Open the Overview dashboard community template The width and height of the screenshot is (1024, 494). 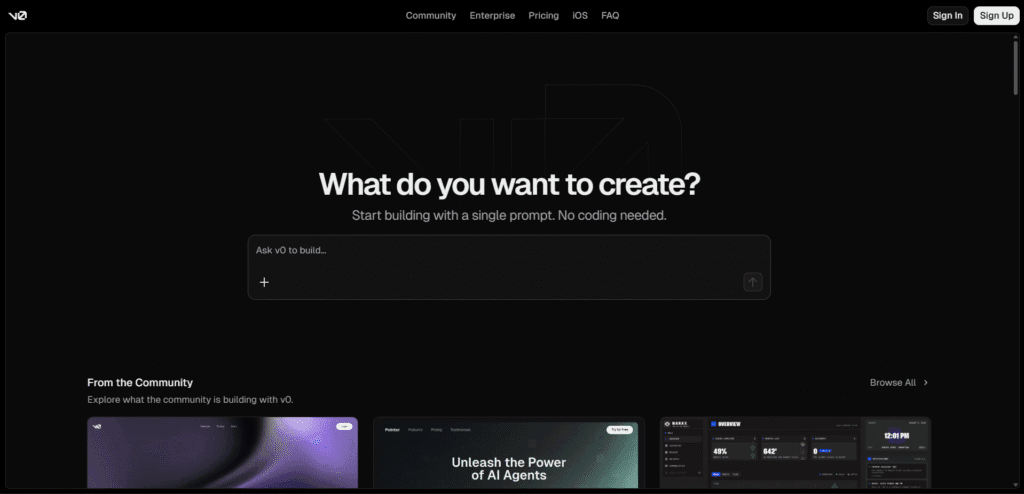[x=795, y=453]
